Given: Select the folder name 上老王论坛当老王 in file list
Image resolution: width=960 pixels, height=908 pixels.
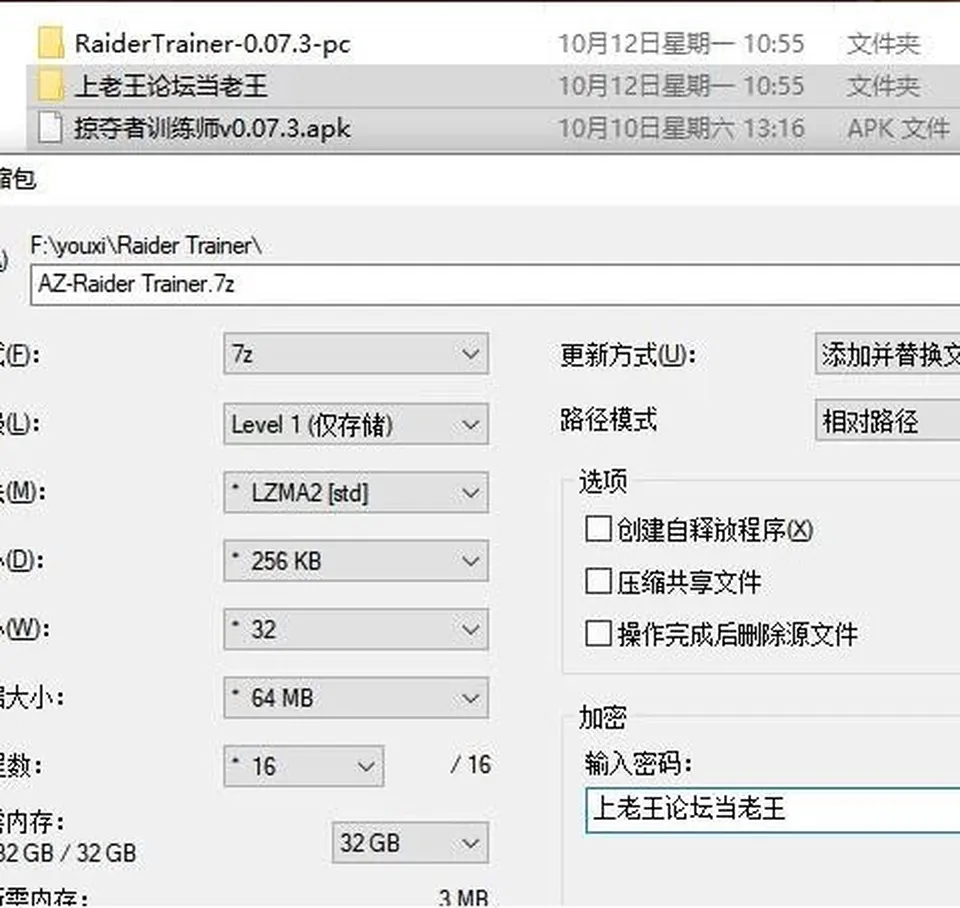Looking at the screenshot, I should pos(171,86).
